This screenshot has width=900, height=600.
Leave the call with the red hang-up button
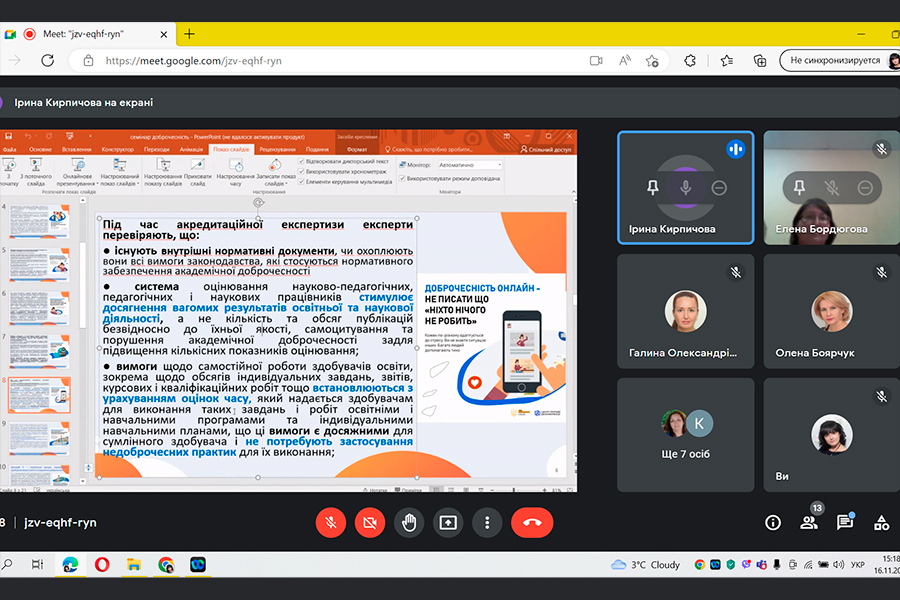click(x=532, y=522)
